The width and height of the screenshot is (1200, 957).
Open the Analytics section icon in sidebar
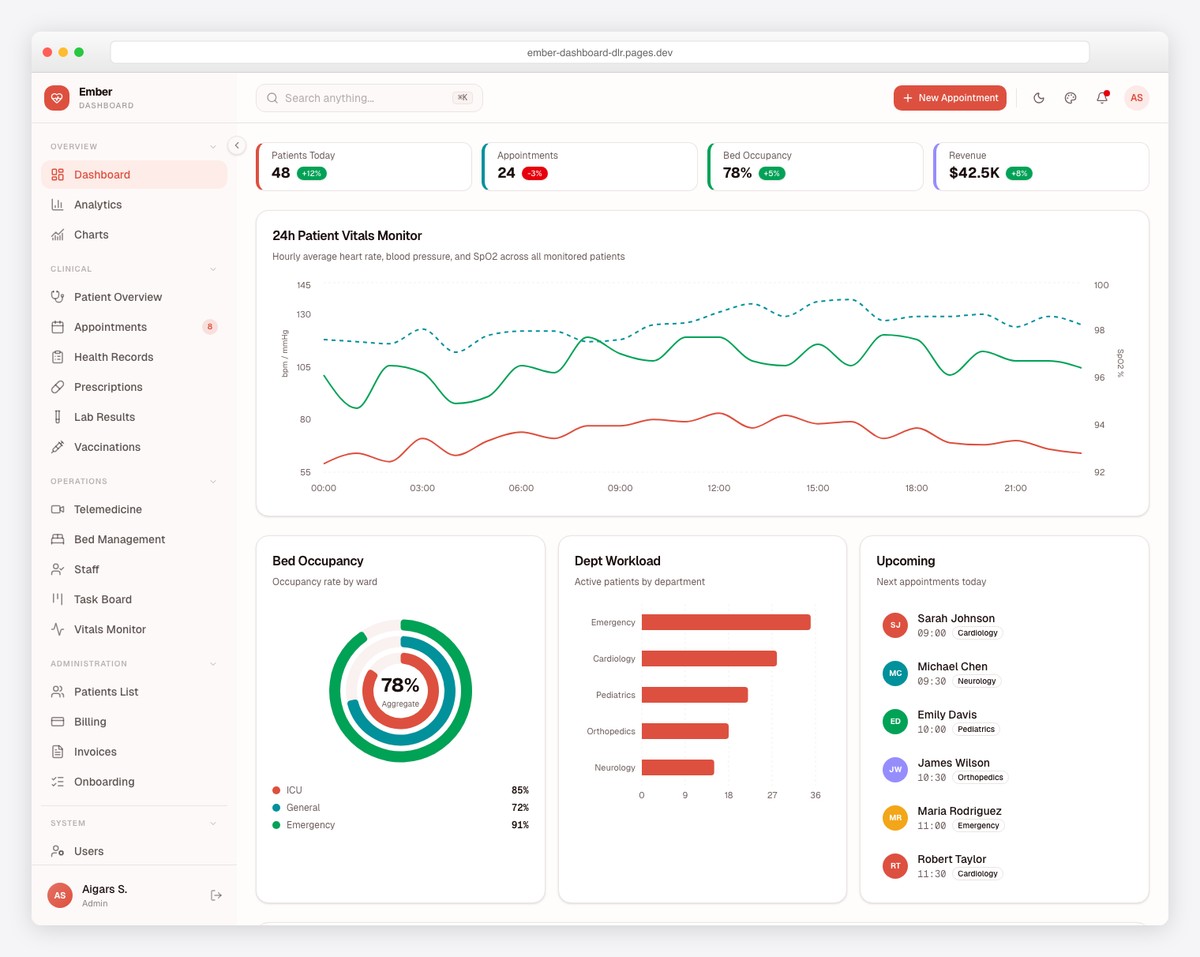pyautogui.click(x=59, y=204)
